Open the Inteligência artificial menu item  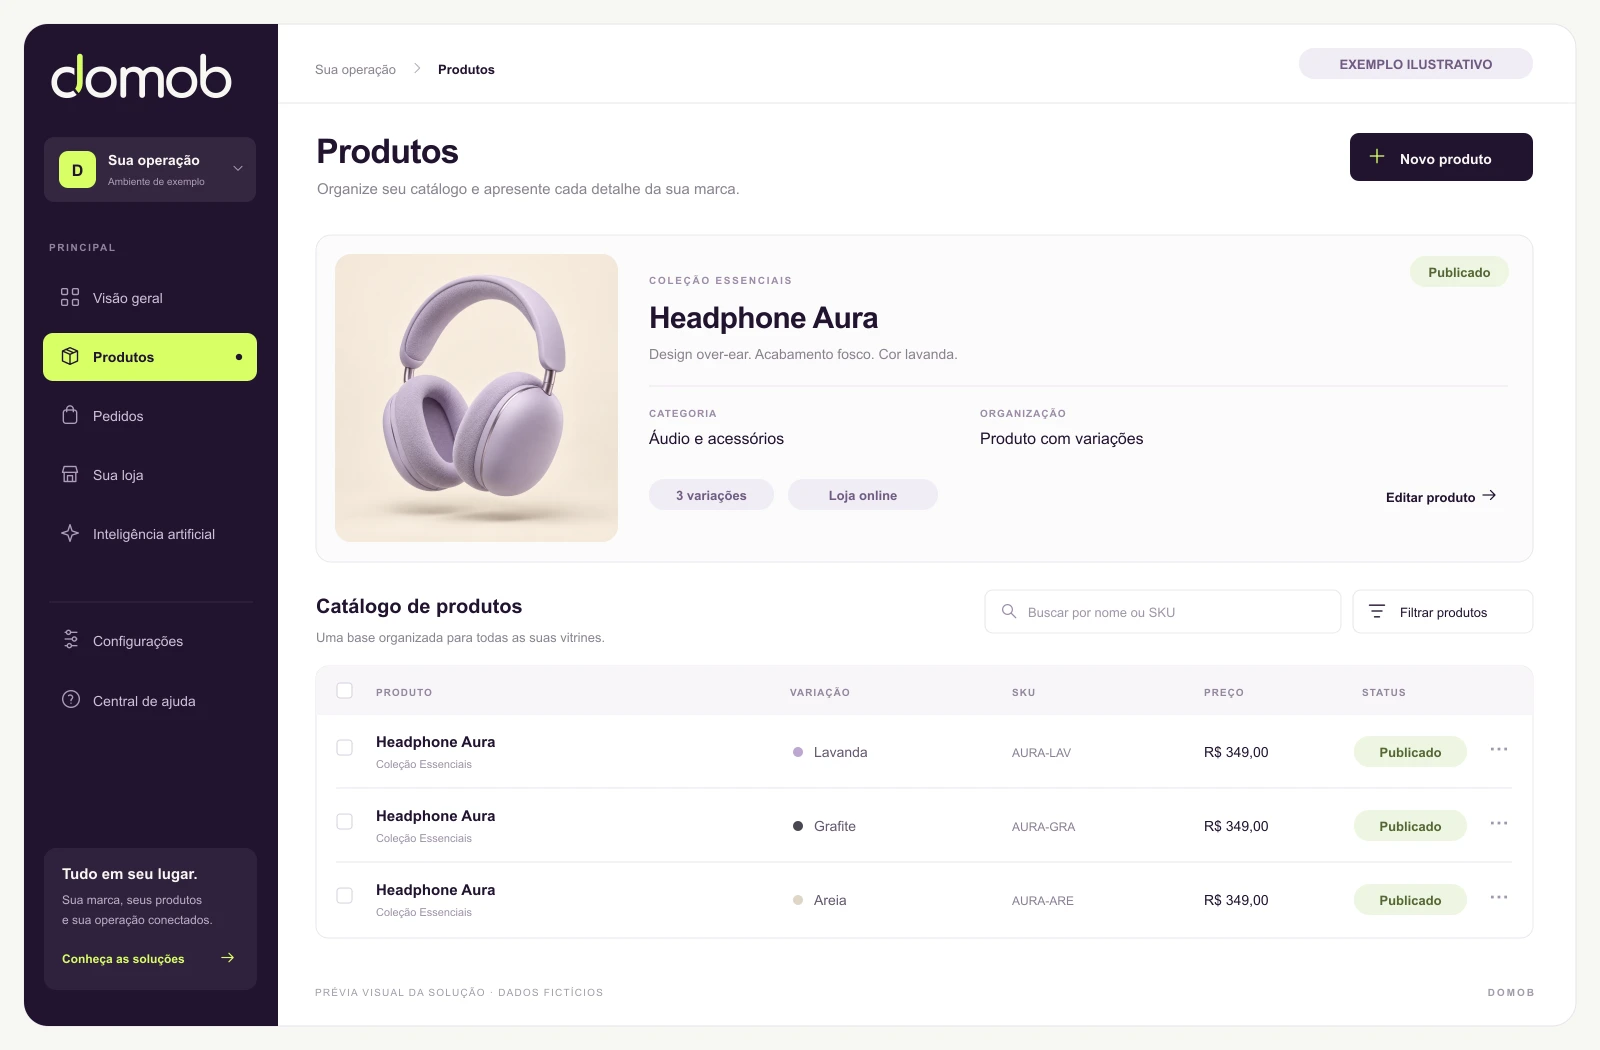pyautogui.click(x=150, y=534)
